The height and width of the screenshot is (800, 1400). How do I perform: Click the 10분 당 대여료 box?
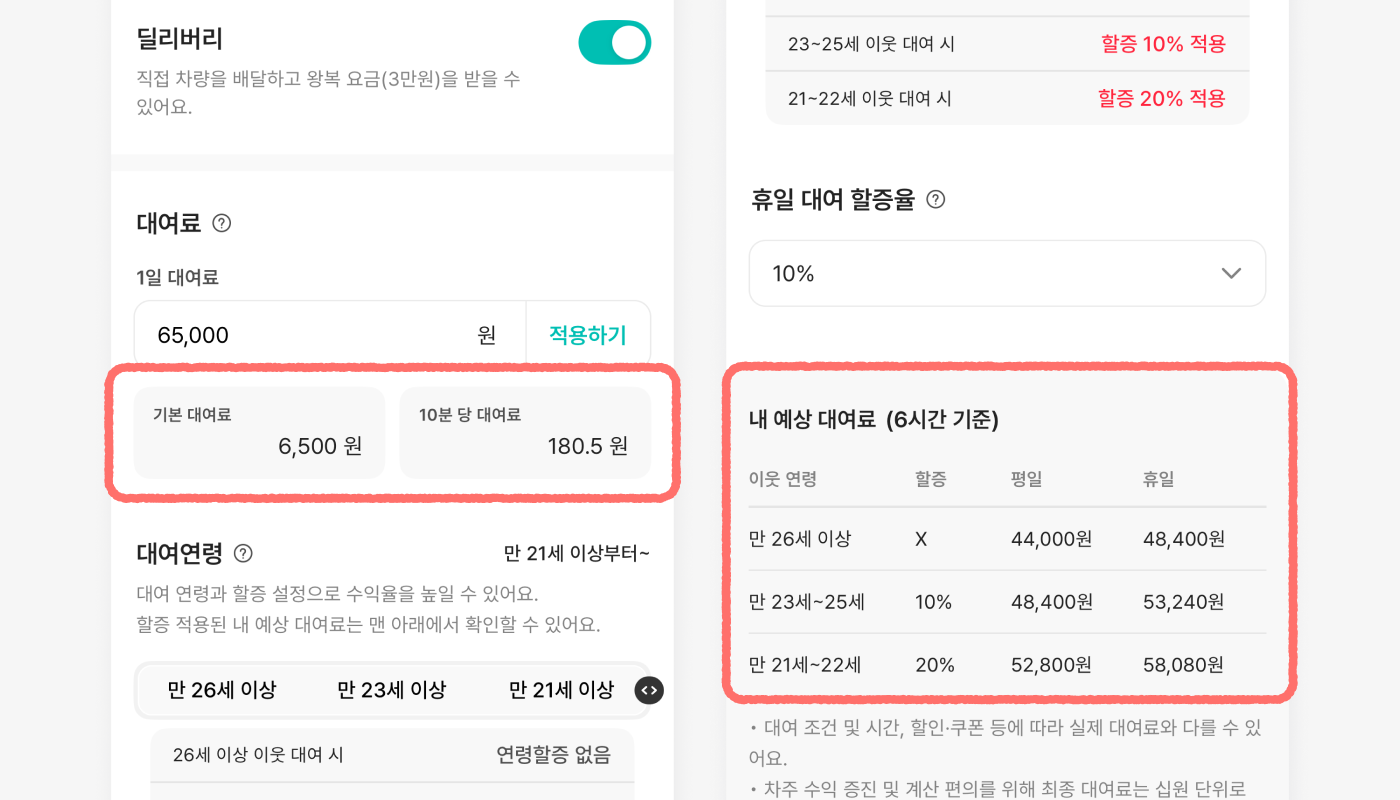point(525,432)
